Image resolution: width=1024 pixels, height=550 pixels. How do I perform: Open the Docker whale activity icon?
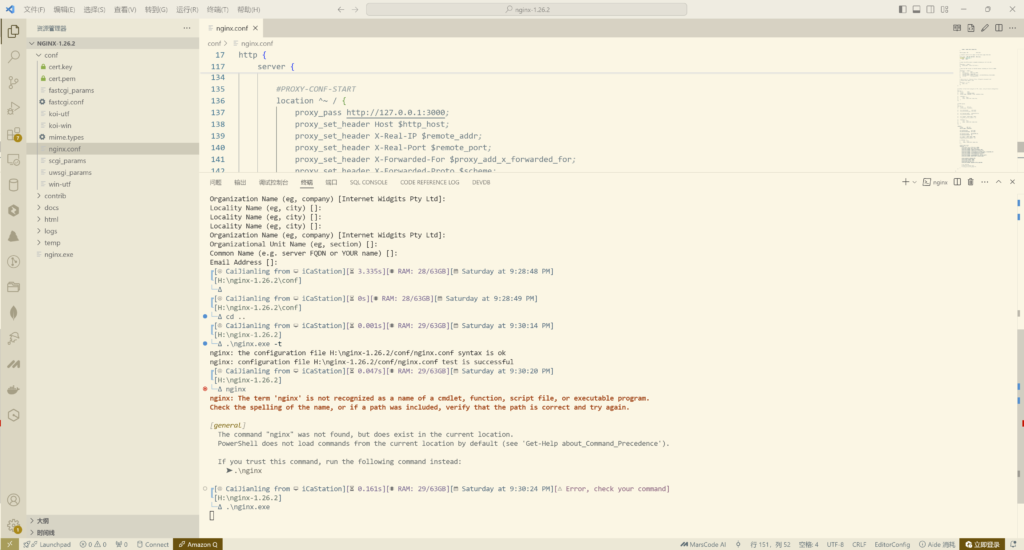(13, 390)
